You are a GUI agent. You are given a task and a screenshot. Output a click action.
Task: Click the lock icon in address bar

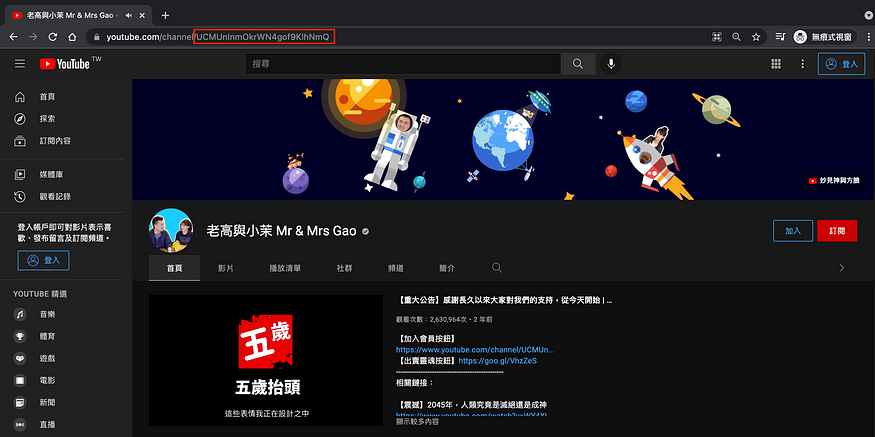97,37
